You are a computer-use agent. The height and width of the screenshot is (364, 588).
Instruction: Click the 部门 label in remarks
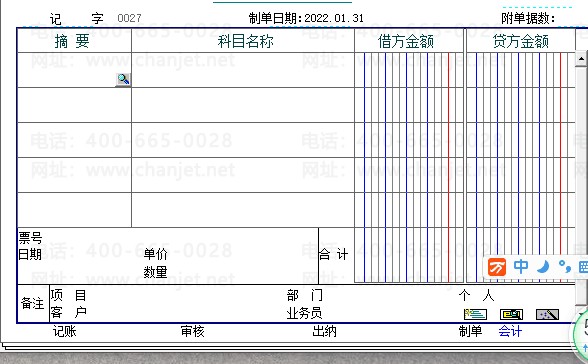[304, 295]
